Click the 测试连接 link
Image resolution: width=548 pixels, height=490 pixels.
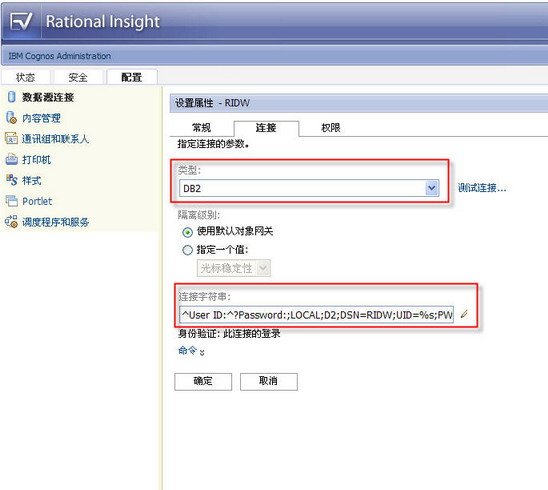click(482, 188)
